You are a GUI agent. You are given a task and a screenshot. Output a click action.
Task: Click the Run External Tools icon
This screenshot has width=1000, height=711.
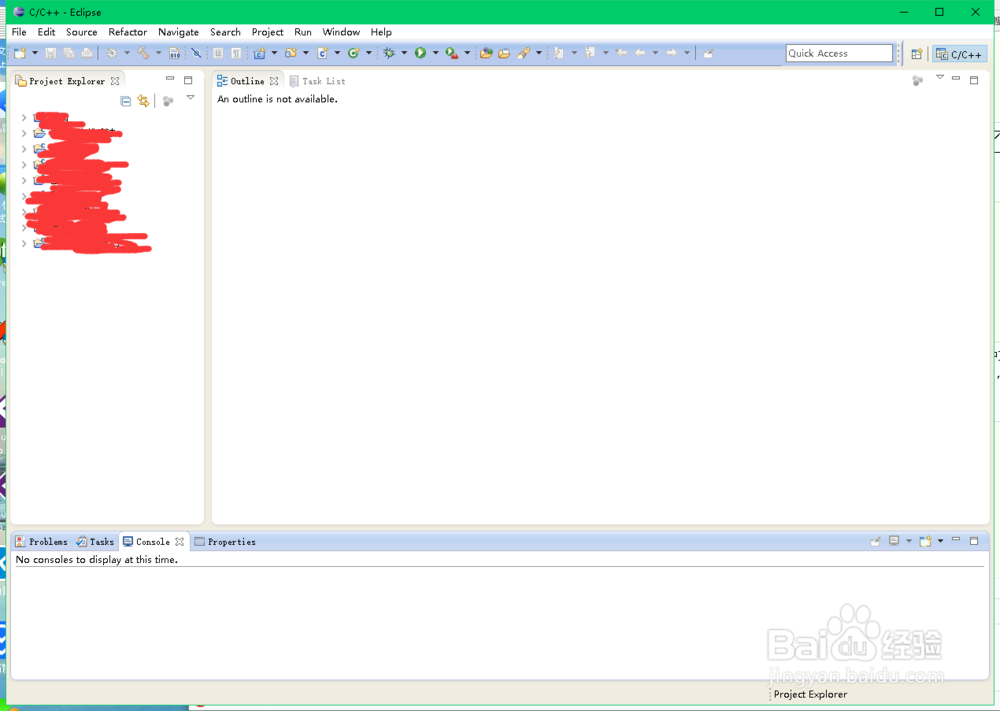[x=452, y=54]
